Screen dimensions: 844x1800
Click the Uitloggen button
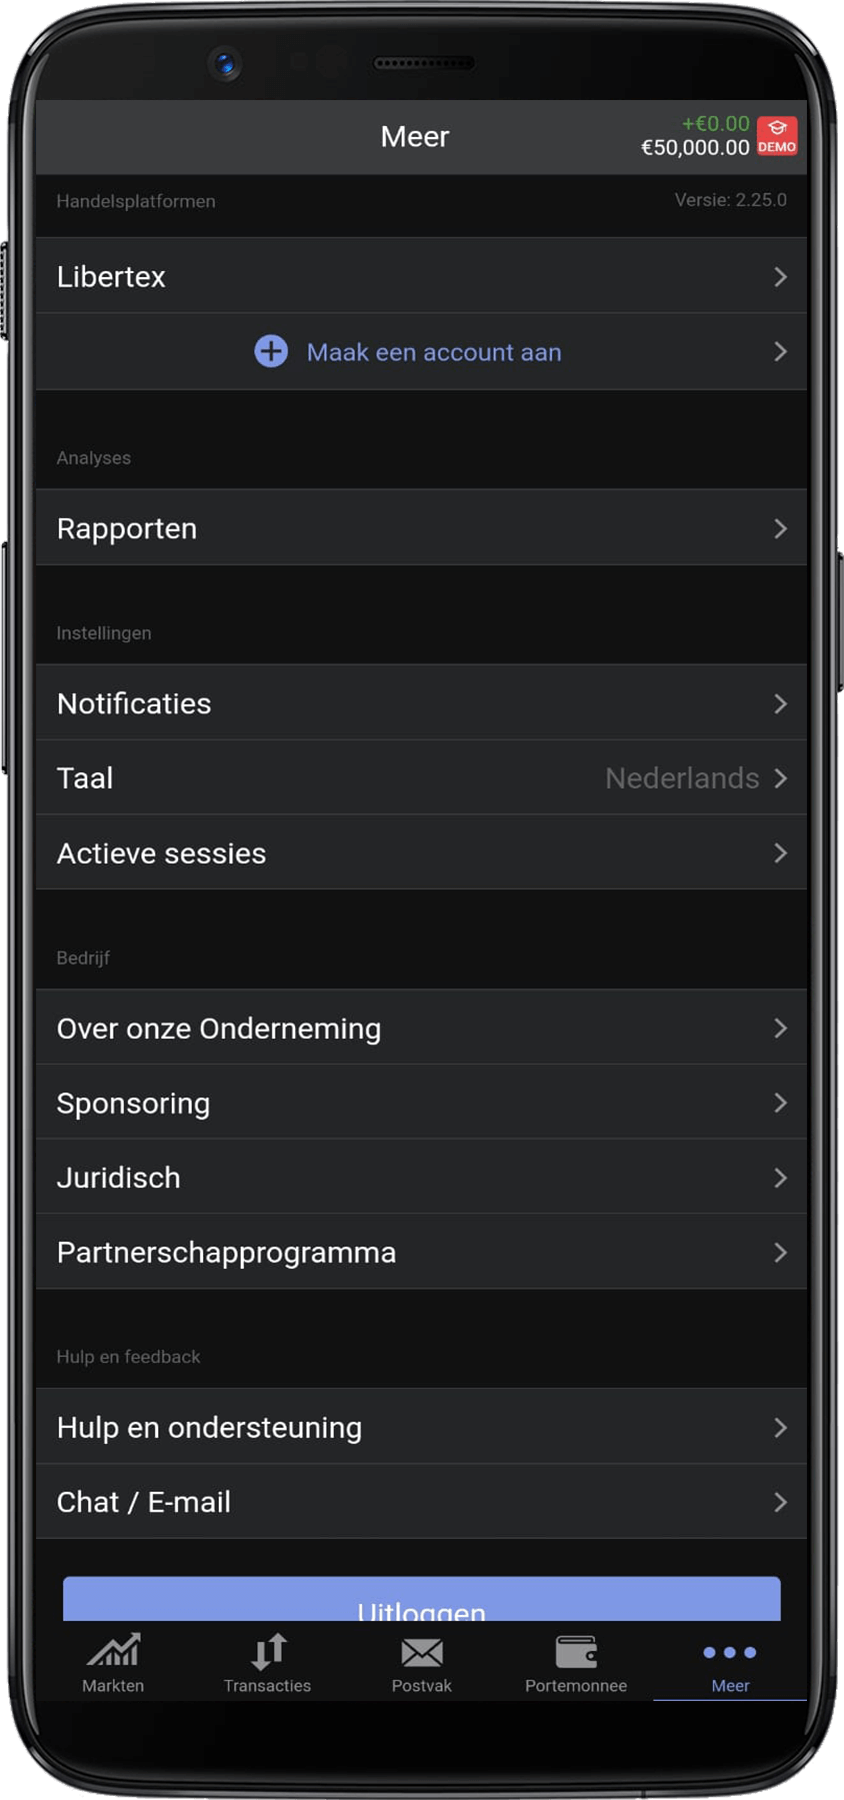[421, 1600]
